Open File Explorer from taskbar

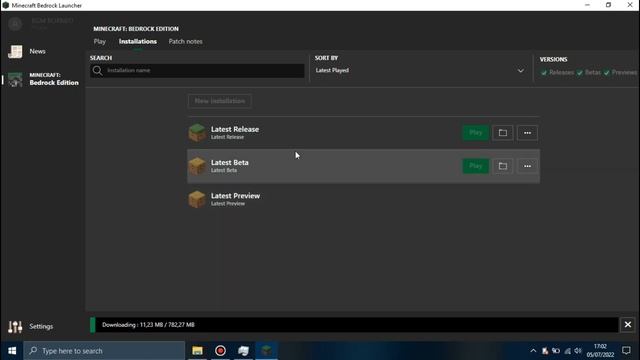198,351
